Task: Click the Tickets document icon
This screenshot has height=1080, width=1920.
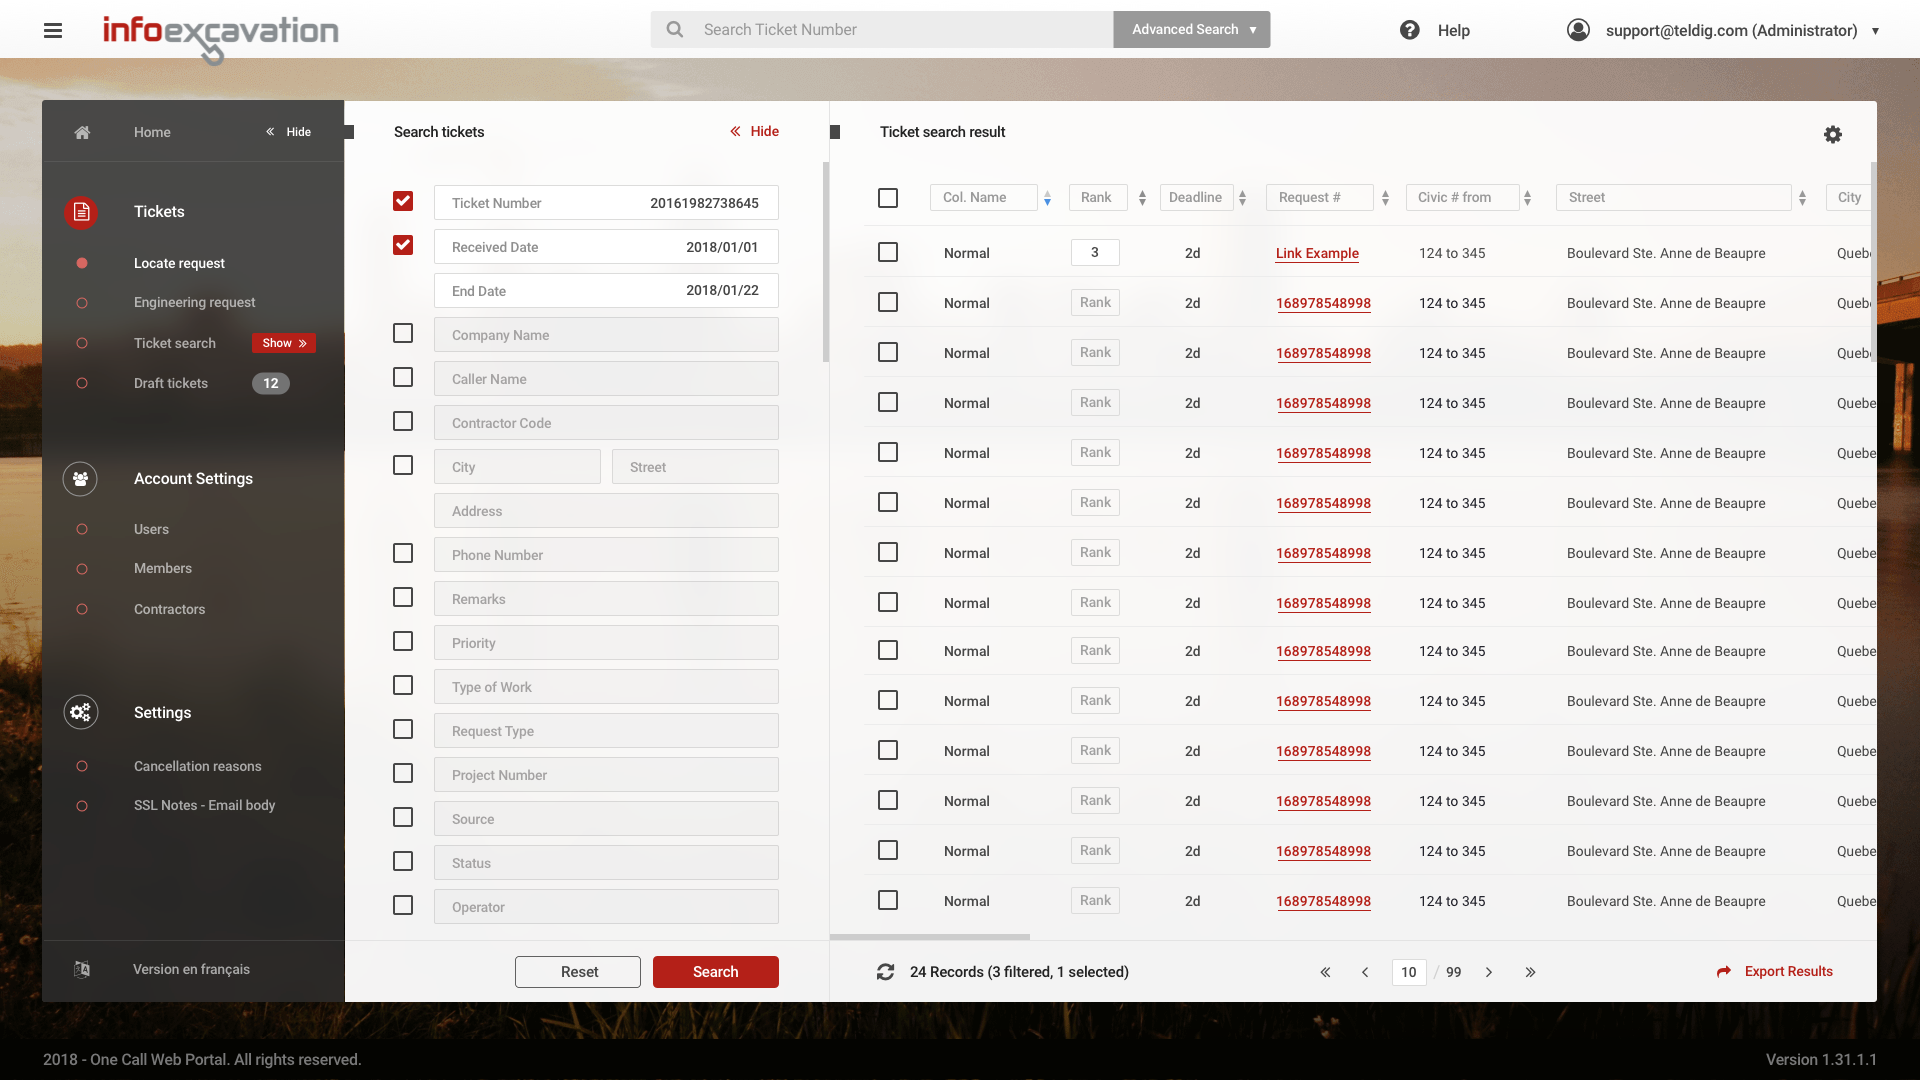Action: click(x=81, y=212)
